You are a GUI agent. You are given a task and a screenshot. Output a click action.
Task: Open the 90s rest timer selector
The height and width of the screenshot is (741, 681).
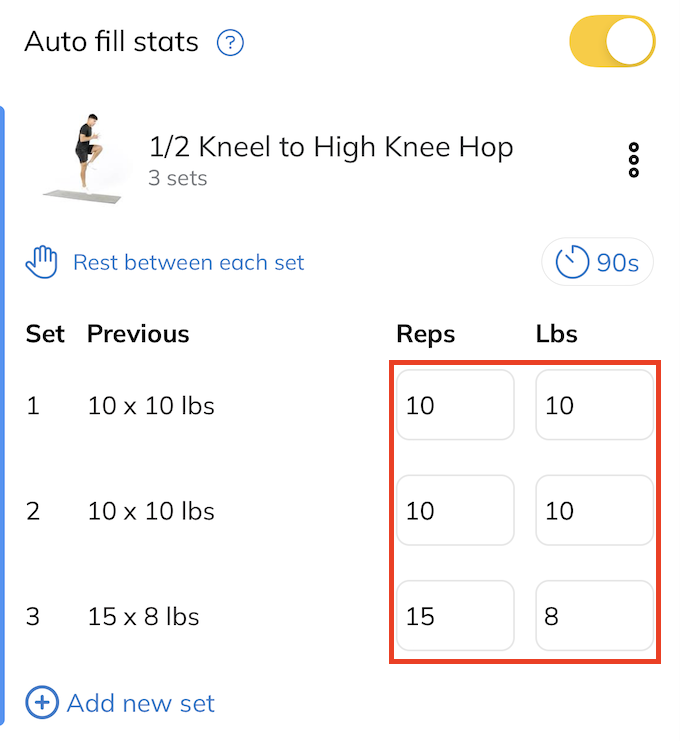click(597, 263)
